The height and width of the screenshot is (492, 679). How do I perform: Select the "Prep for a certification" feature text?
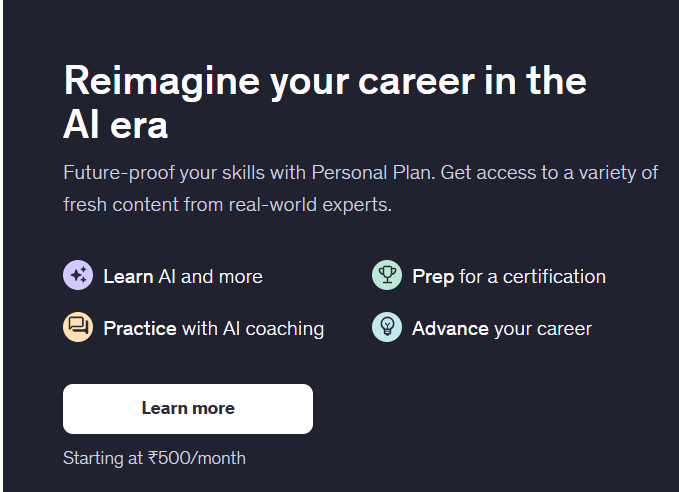click(509, 276)
